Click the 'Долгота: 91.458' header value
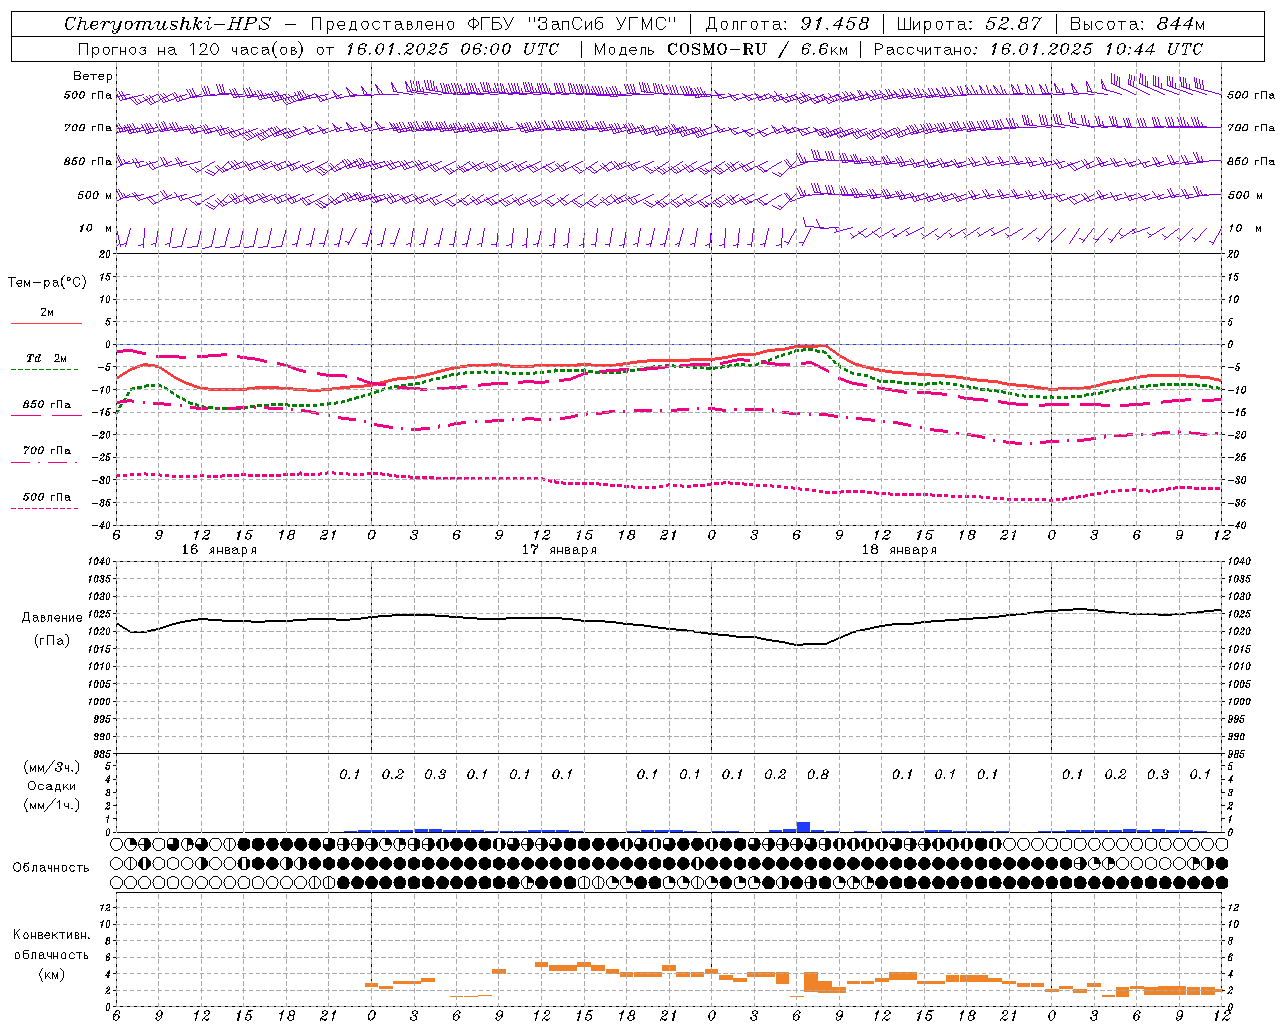This screenshot has height=1024, width=1280. pos(787,24)
